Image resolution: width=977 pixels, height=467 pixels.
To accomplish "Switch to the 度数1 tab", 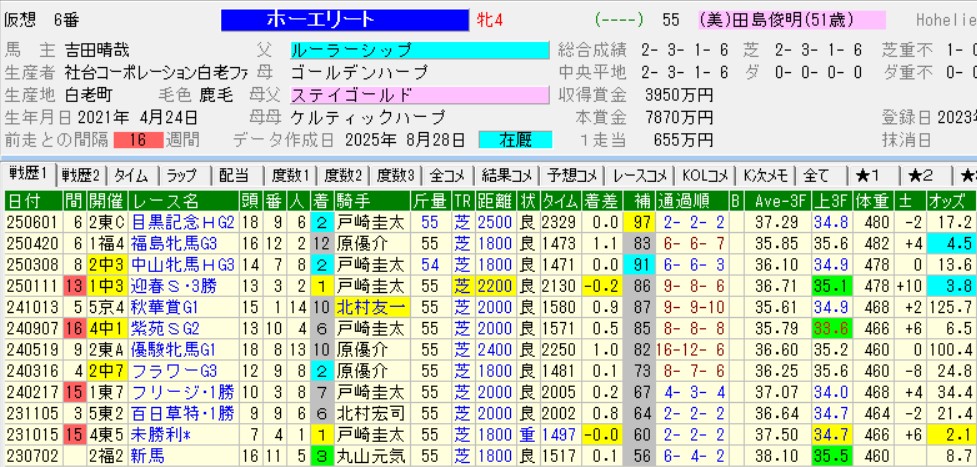I will 289,174.
